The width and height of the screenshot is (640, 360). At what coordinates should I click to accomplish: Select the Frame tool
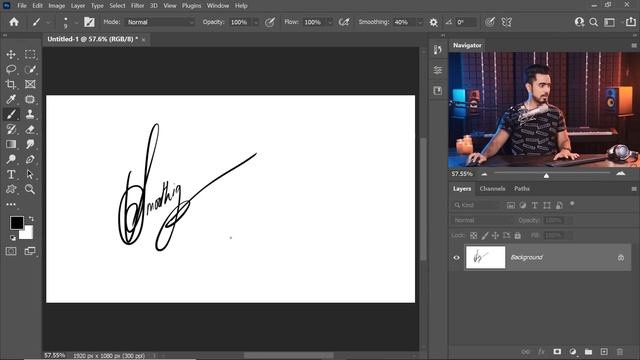30,84
